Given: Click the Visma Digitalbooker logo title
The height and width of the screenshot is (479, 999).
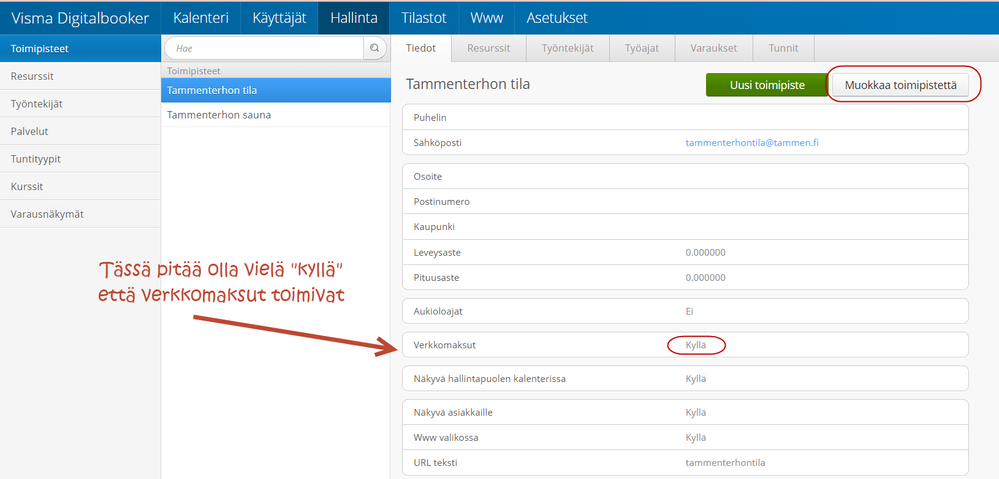Looking at the screenshot, I should (x=80, y=18).
